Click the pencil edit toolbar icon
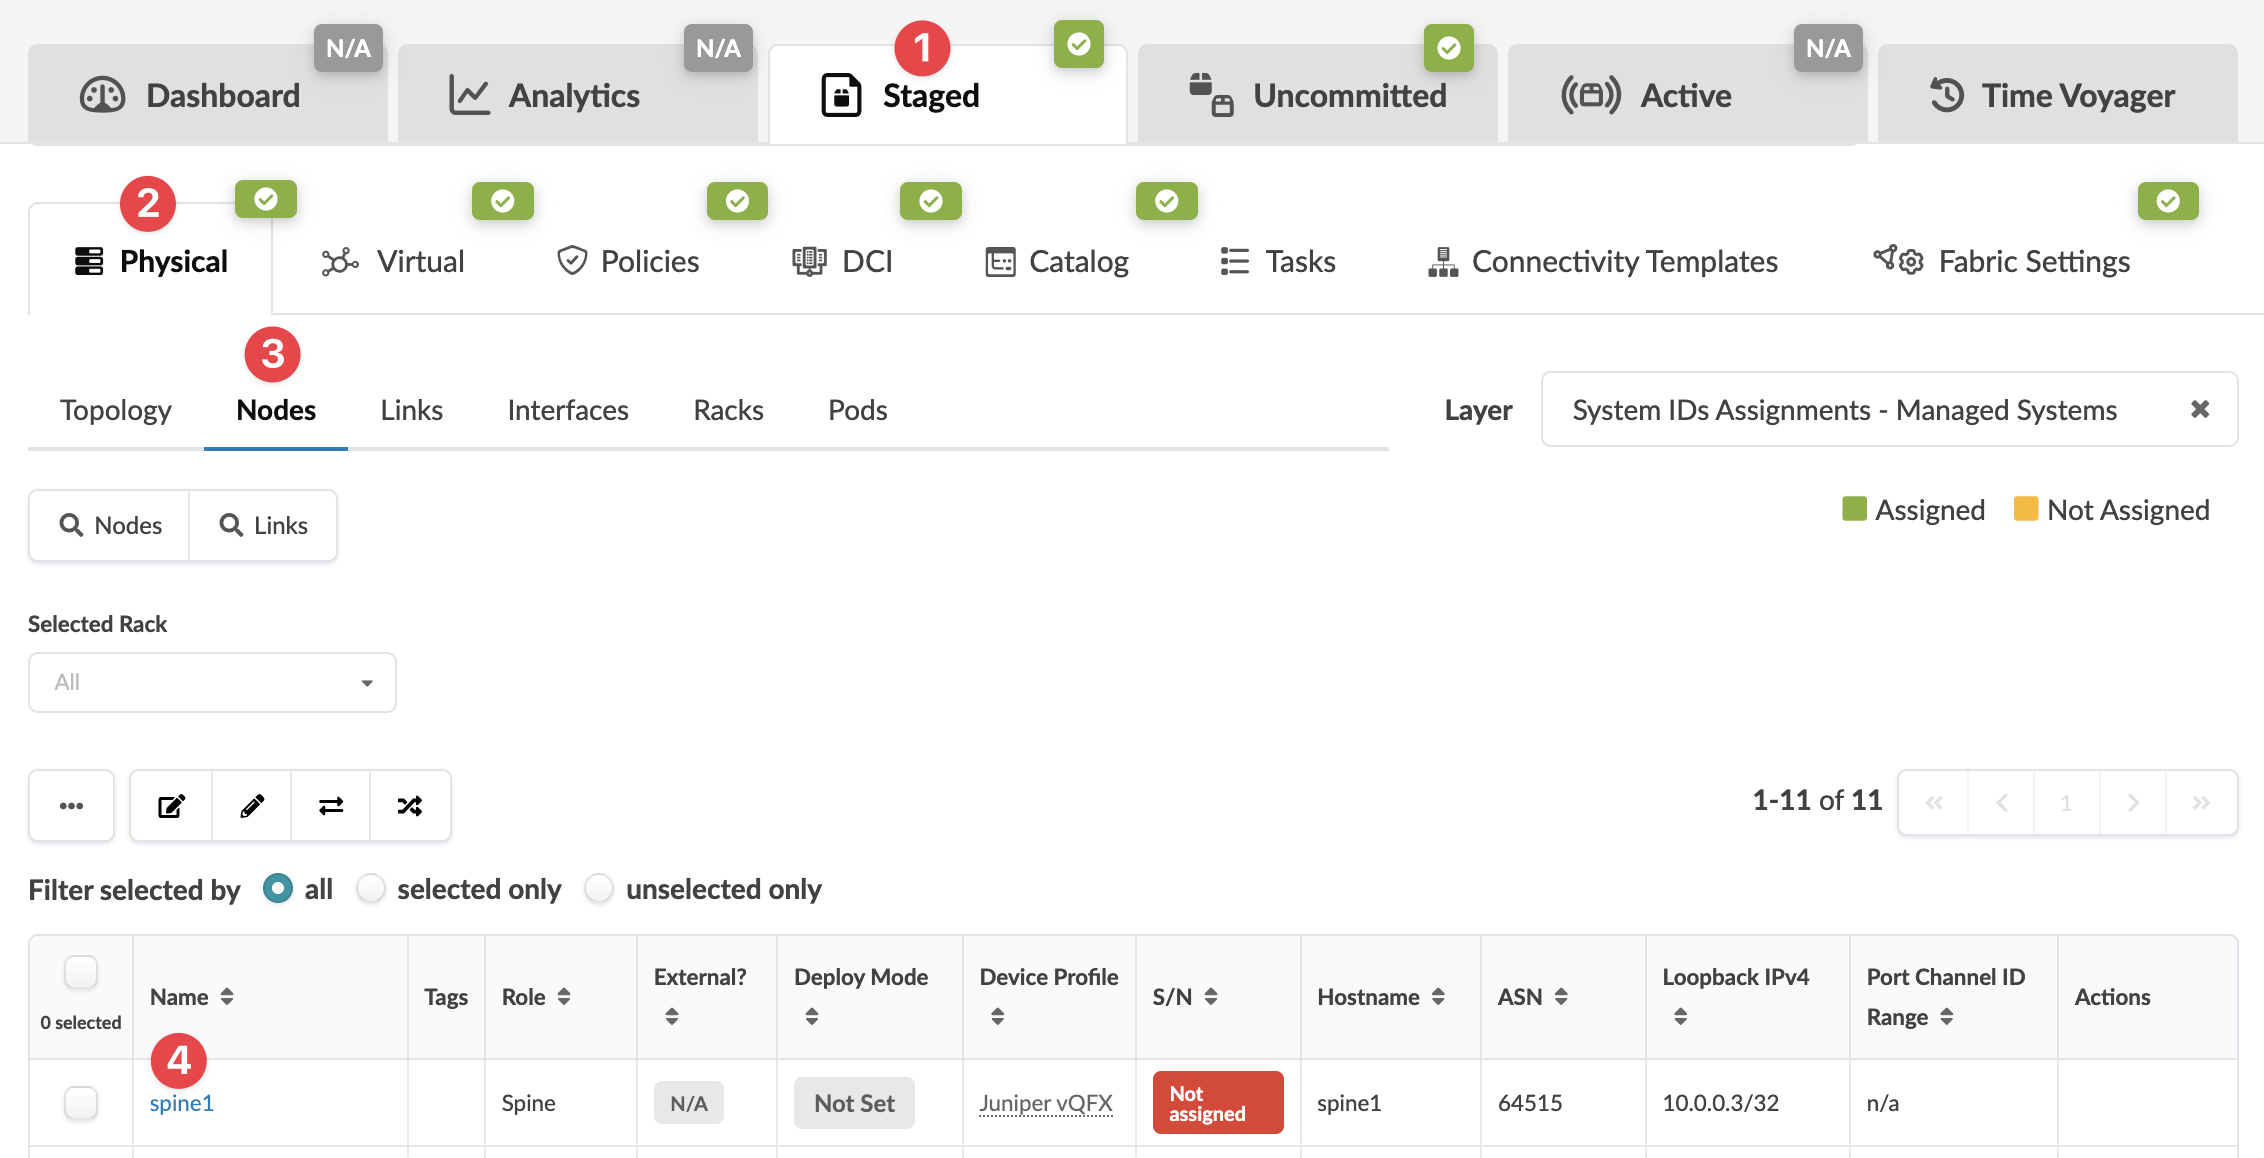Viewport: 2264px width, 1158px height. [x=252, y=805]
